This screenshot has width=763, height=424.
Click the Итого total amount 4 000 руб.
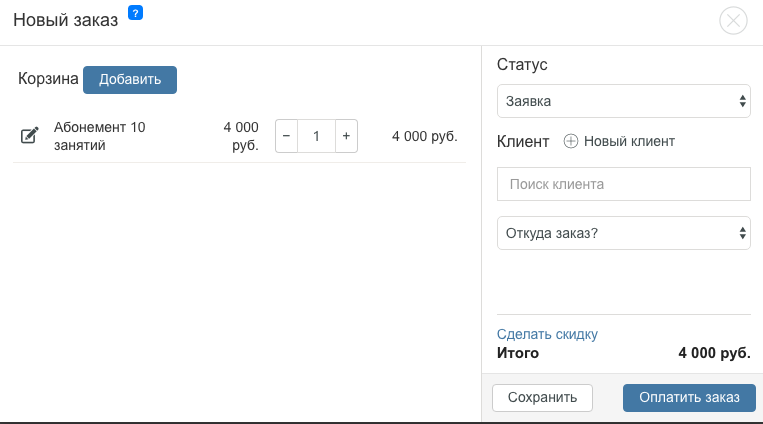[714, 353]
